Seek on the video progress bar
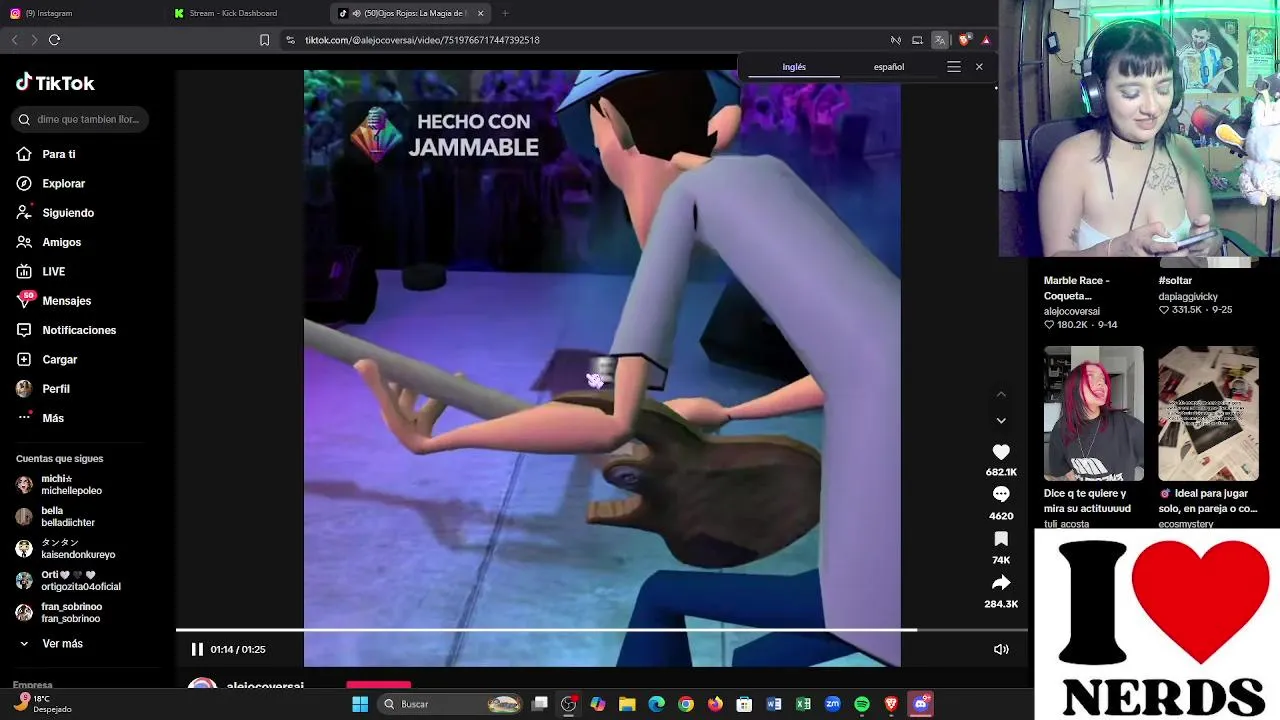 [x=602, y=630]
